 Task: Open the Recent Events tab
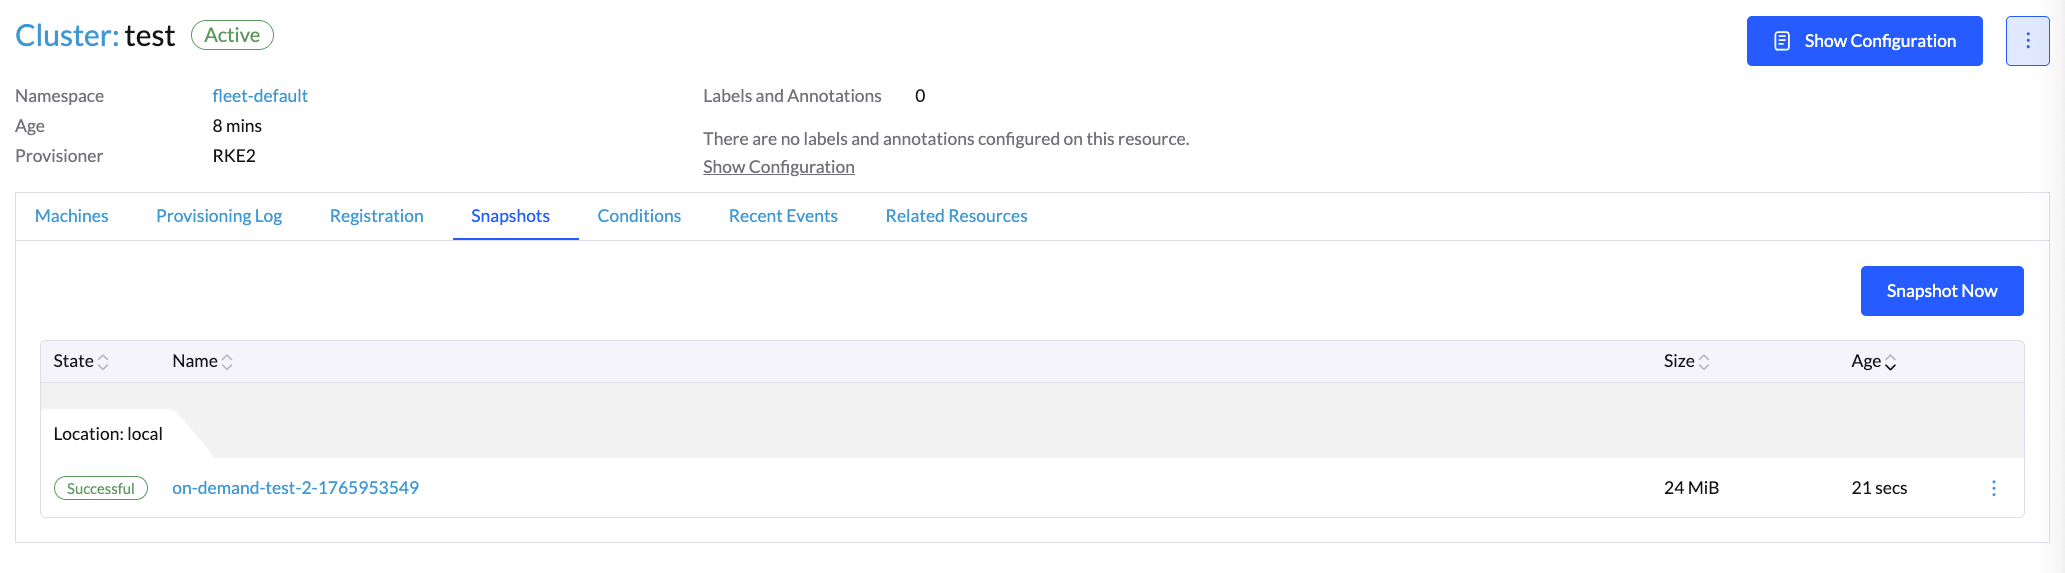tap(783, 216)
